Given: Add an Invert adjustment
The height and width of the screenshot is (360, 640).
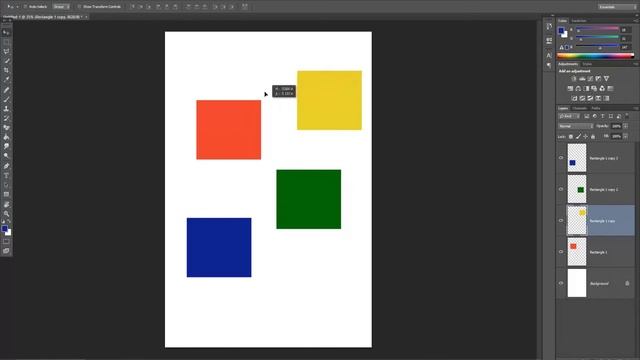Looking at the screenshot, I should (574, 98).
